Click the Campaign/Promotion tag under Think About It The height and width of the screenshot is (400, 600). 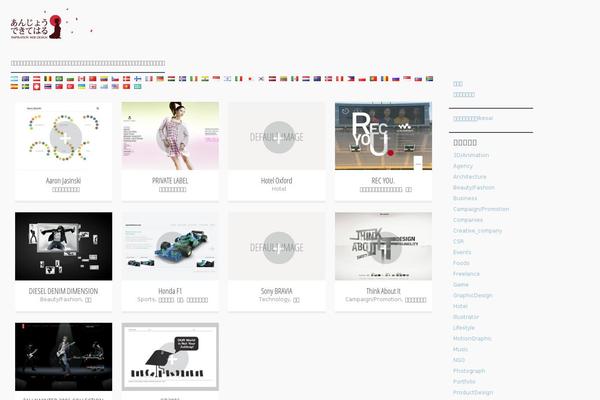click(373, 299)
